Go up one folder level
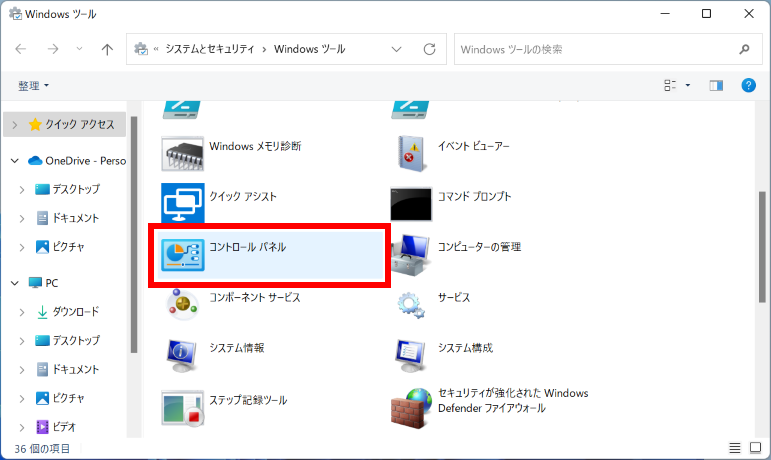This screenshot has height=460, width=771. [107, 49]
